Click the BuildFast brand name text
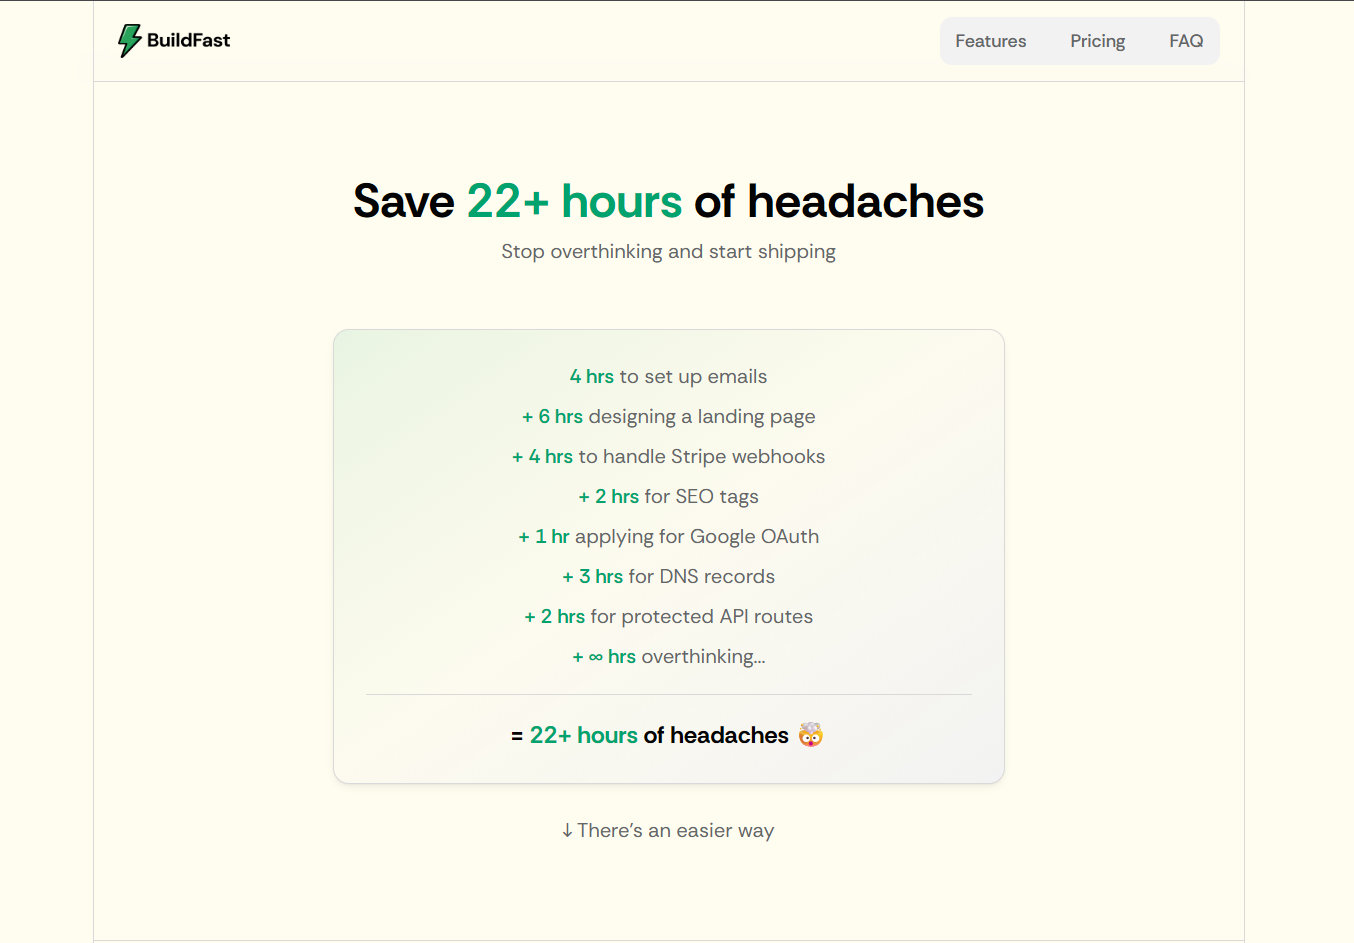The image size is (1354, 943). point(188,40)
